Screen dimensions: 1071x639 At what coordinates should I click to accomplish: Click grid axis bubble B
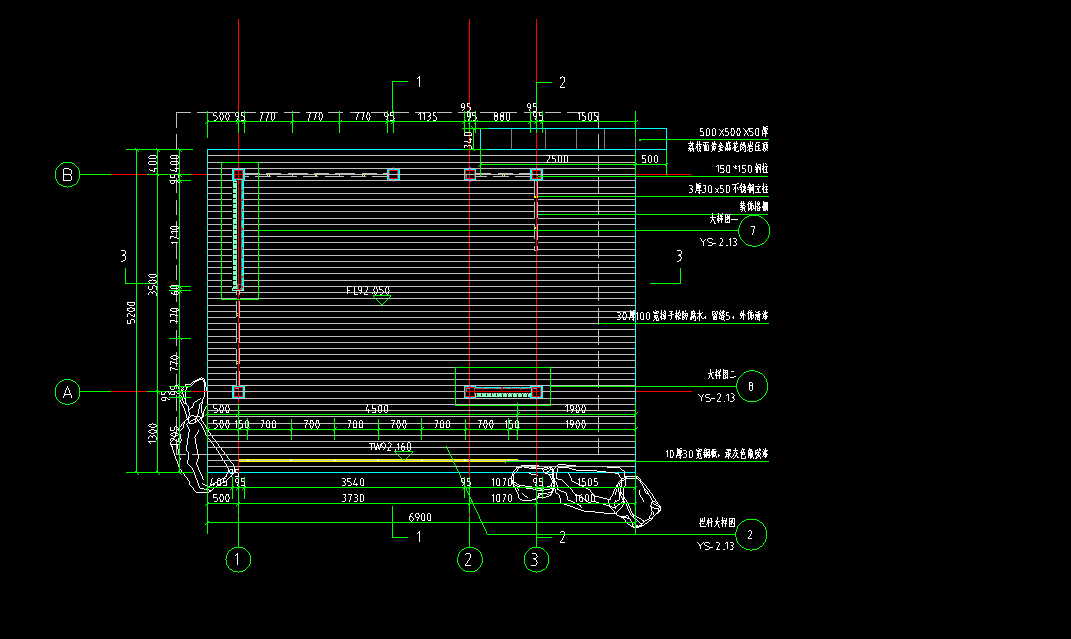pyautogui.click(x=68, y=175)
